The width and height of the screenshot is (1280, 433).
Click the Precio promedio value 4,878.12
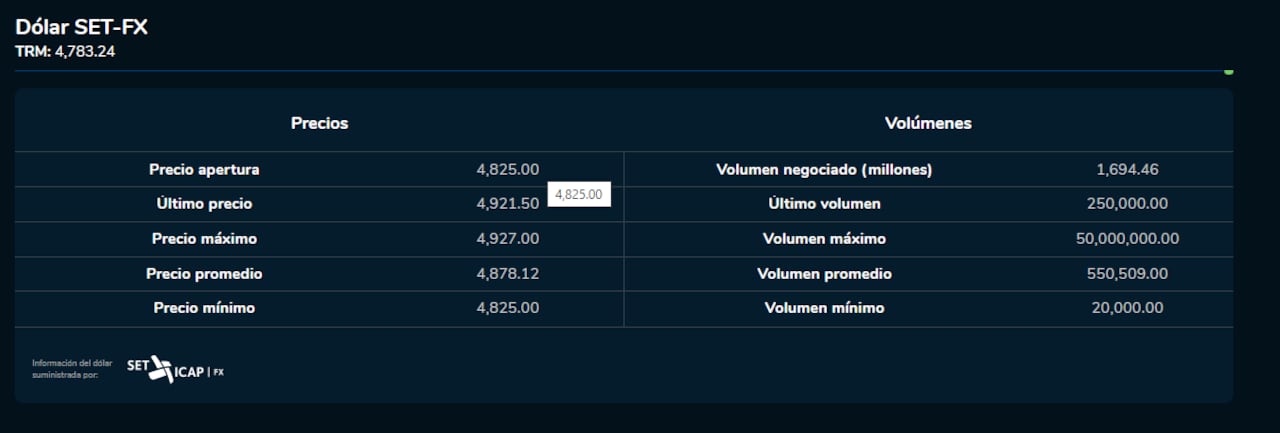(507, 274)
